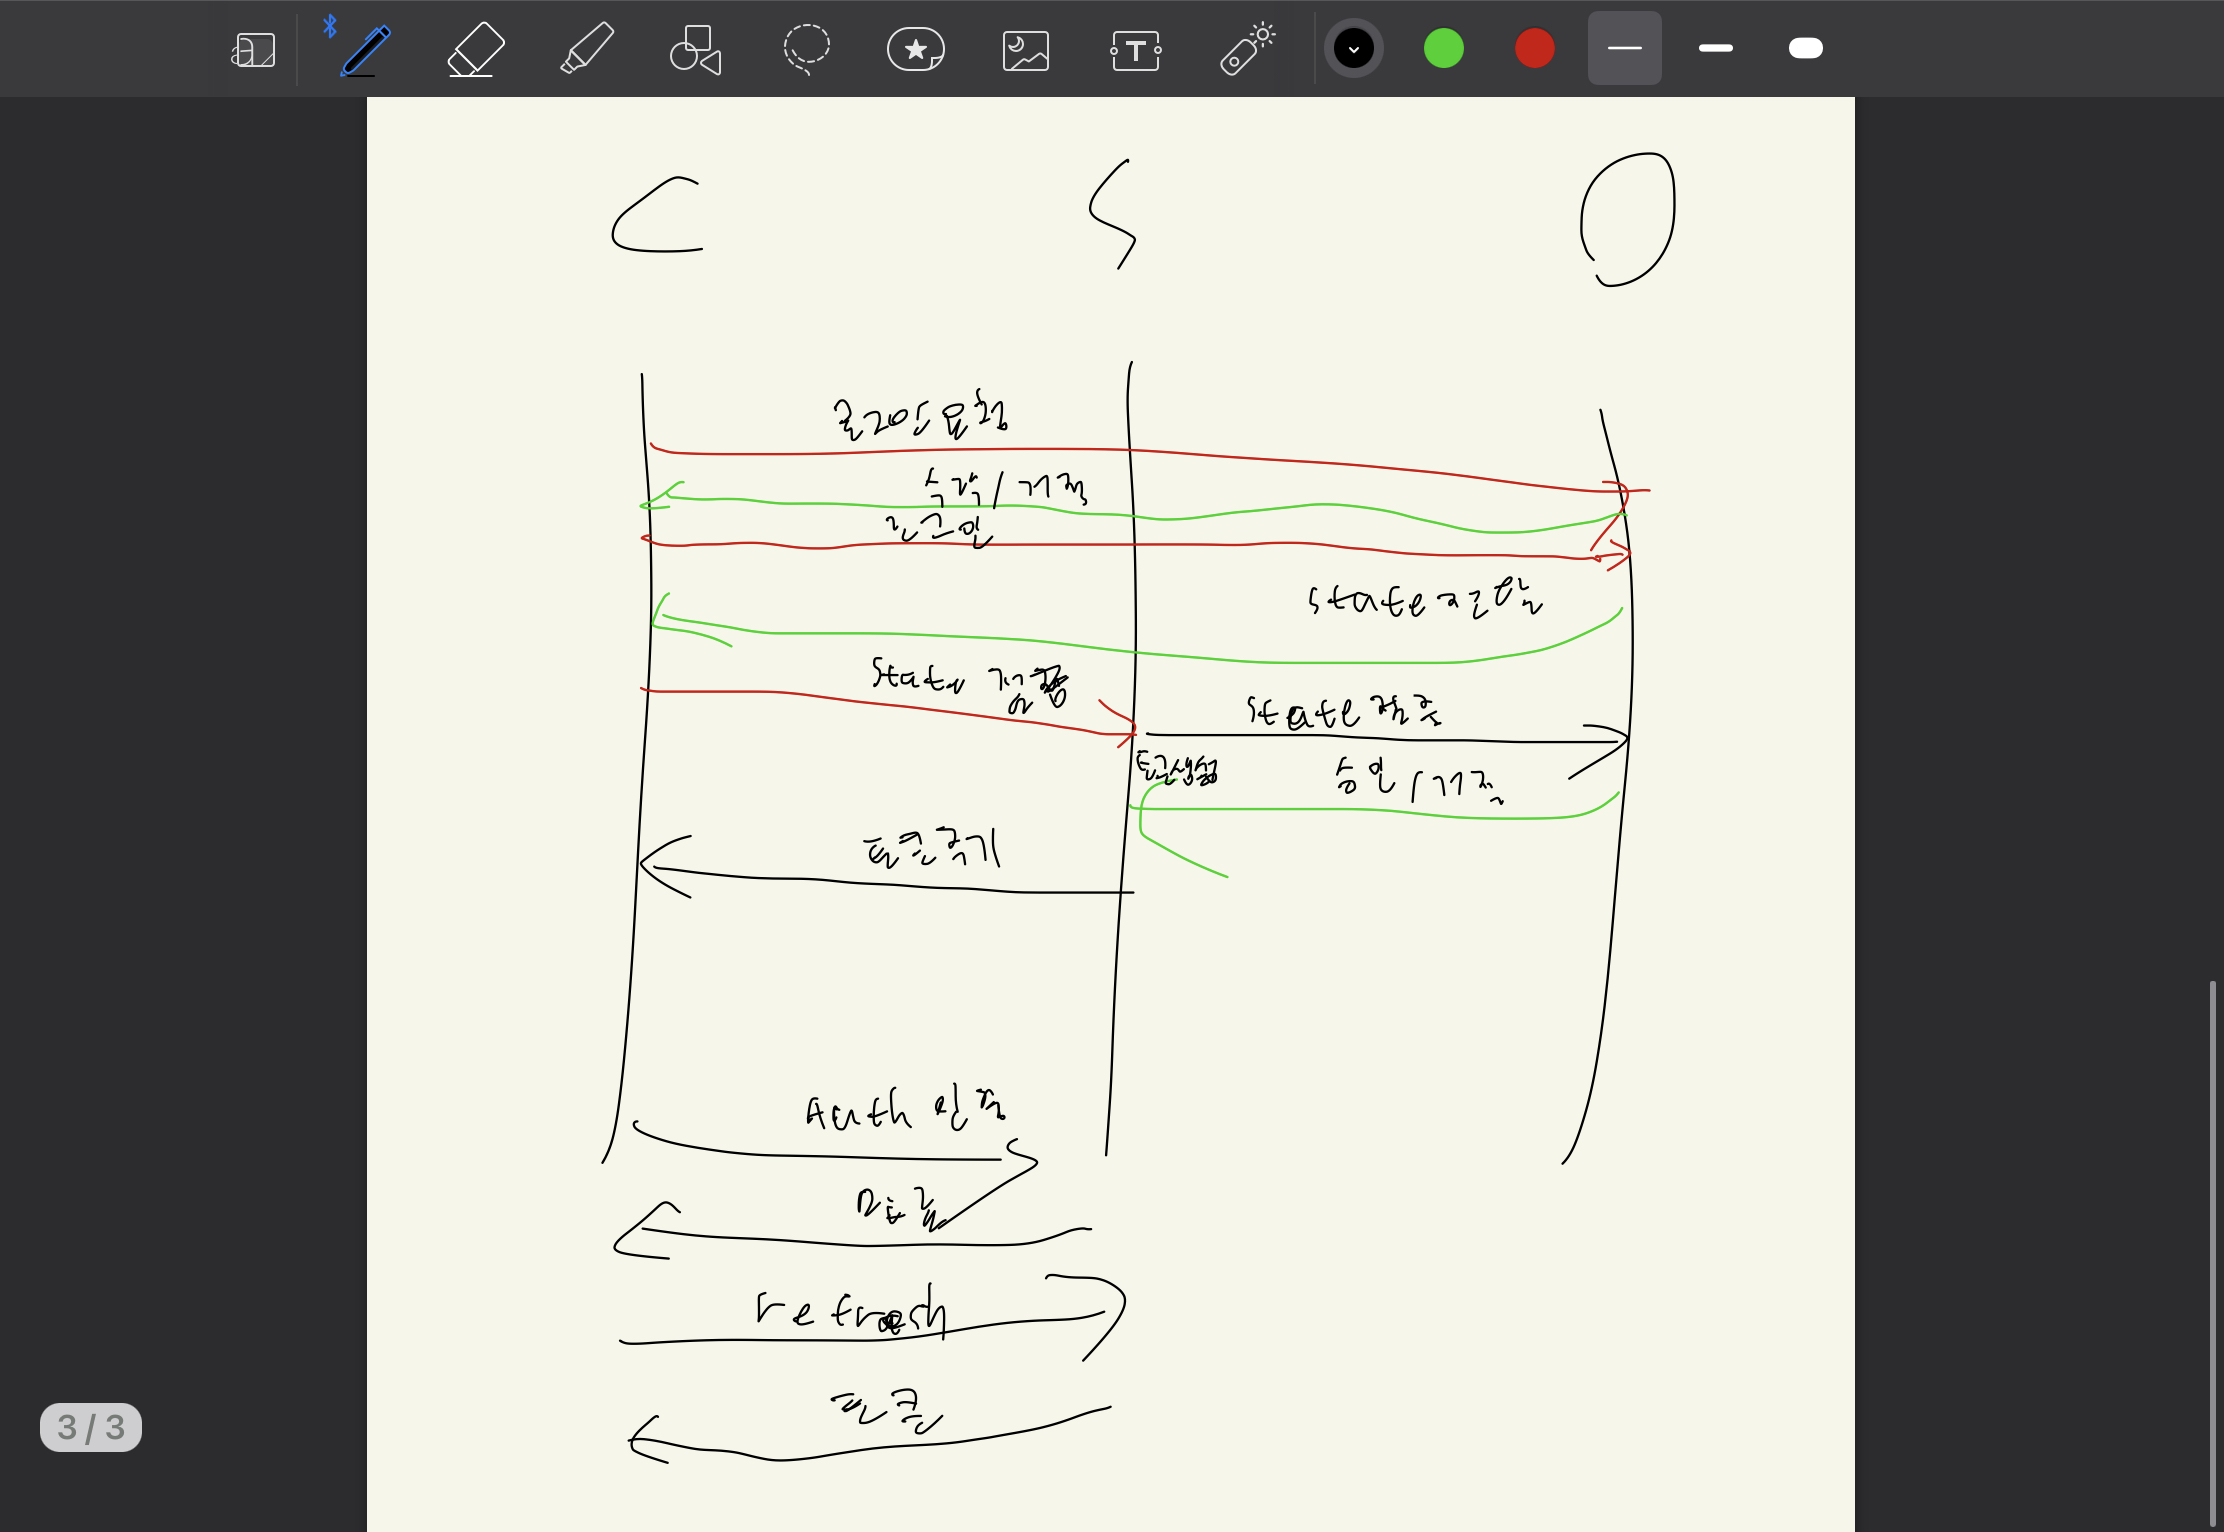Toggle the read-only/pages view icon
The image size is (2224, 1532).
[254, 50]
